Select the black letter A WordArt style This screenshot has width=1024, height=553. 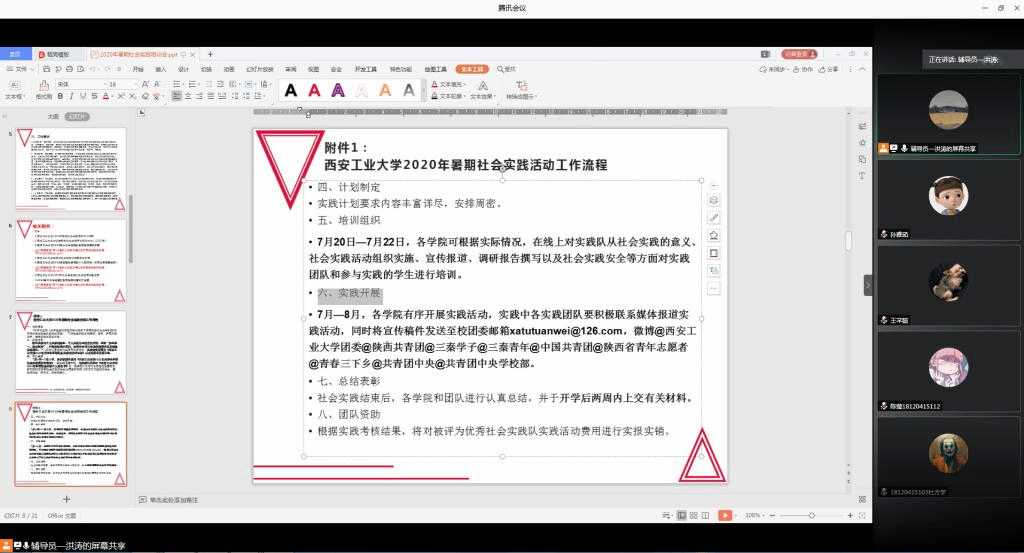pos(291,90)
